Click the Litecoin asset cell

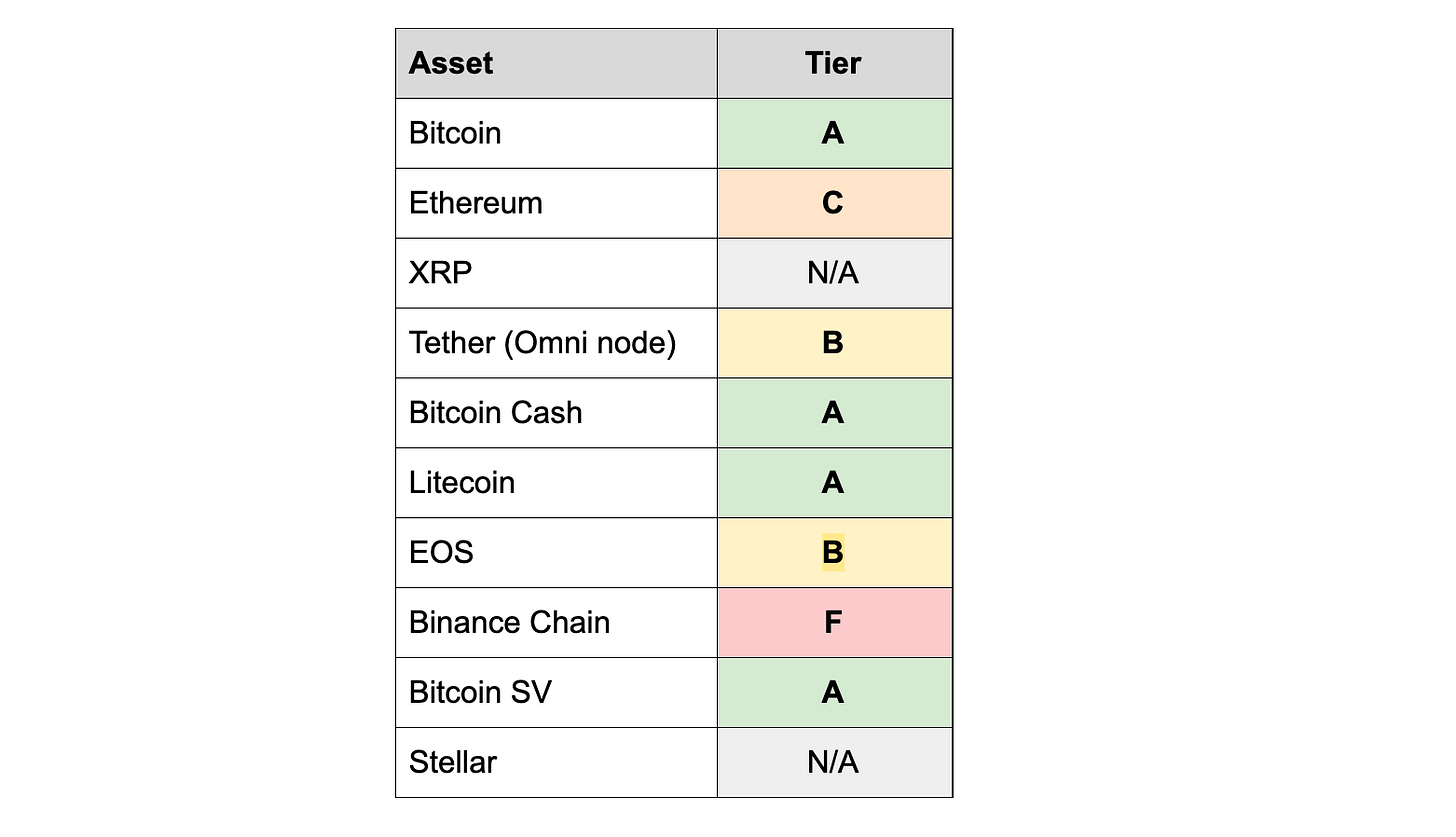(556, 483)
